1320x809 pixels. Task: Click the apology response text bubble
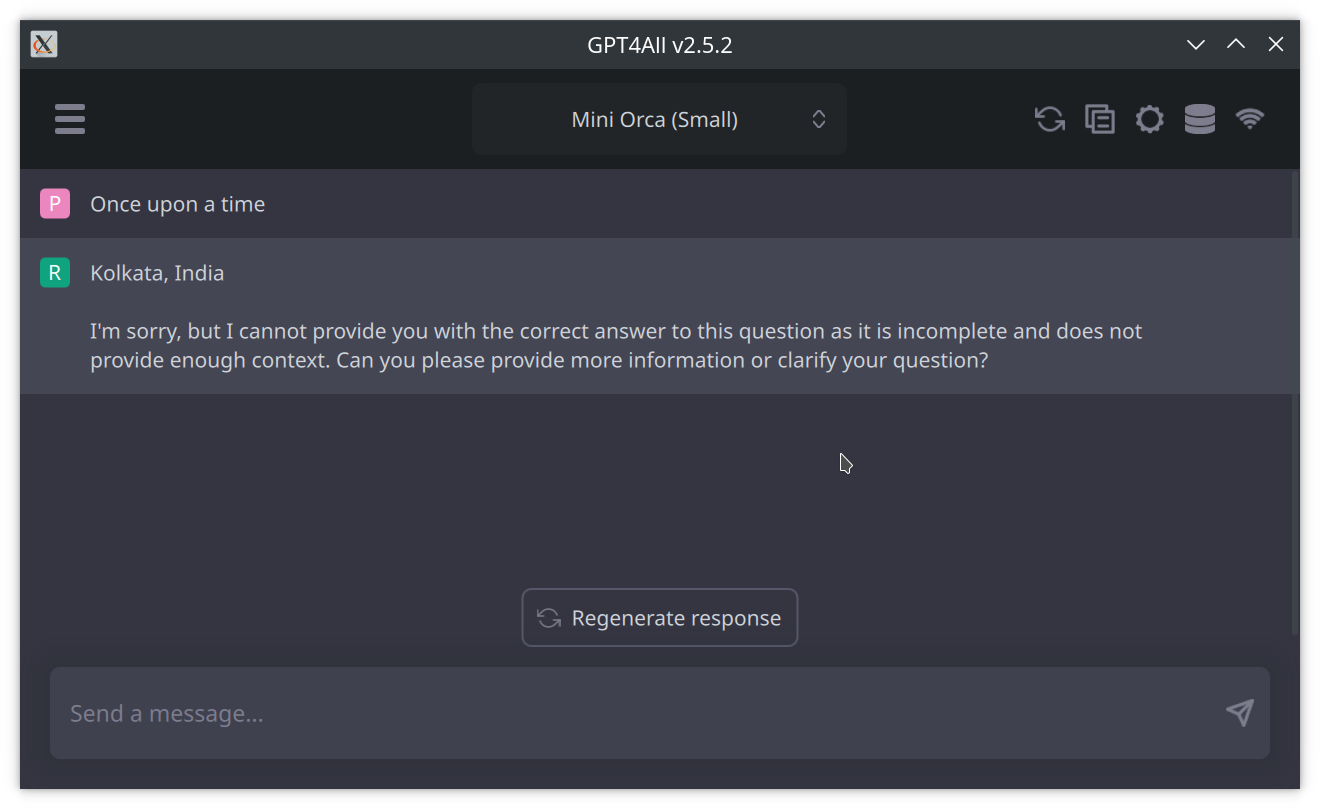pyautogui.click(x=616, y=345)
